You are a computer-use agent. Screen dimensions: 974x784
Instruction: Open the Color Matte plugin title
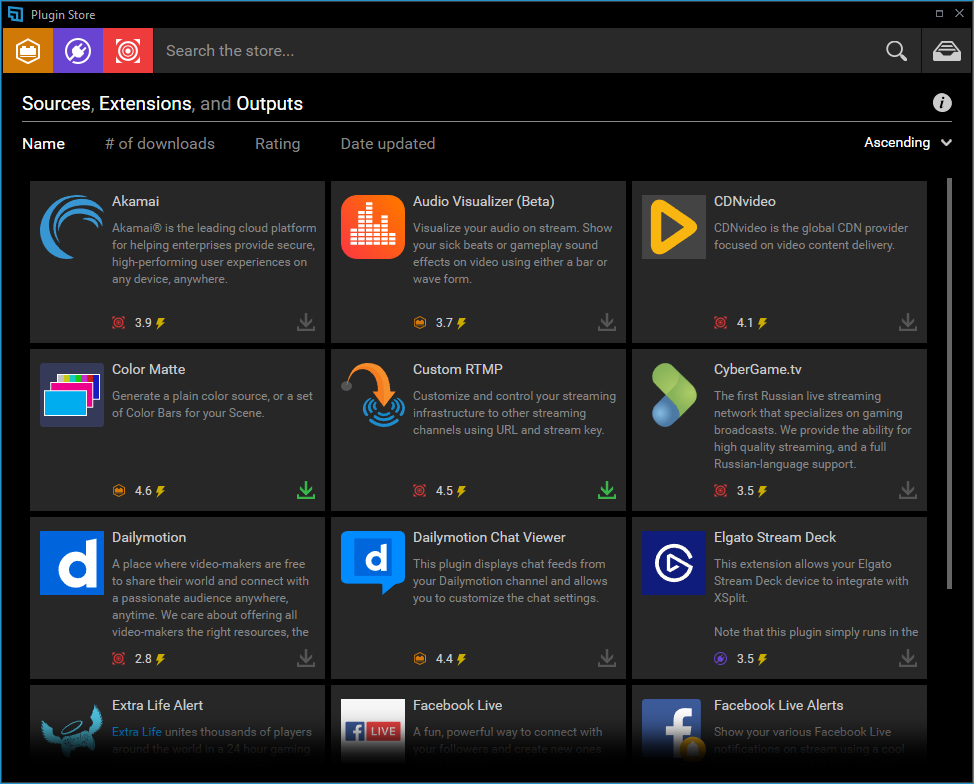click(x=148, y=369)
